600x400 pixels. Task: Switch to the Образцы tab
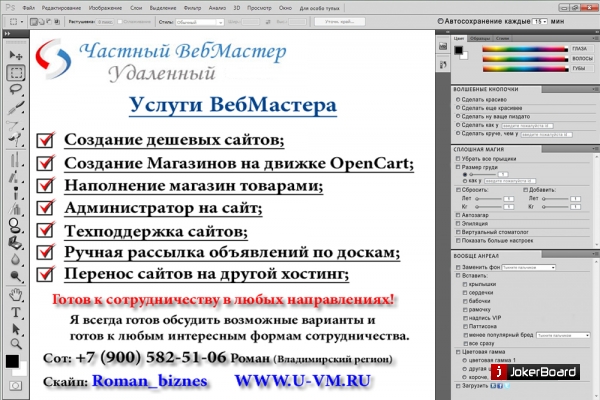click(479, 38)
